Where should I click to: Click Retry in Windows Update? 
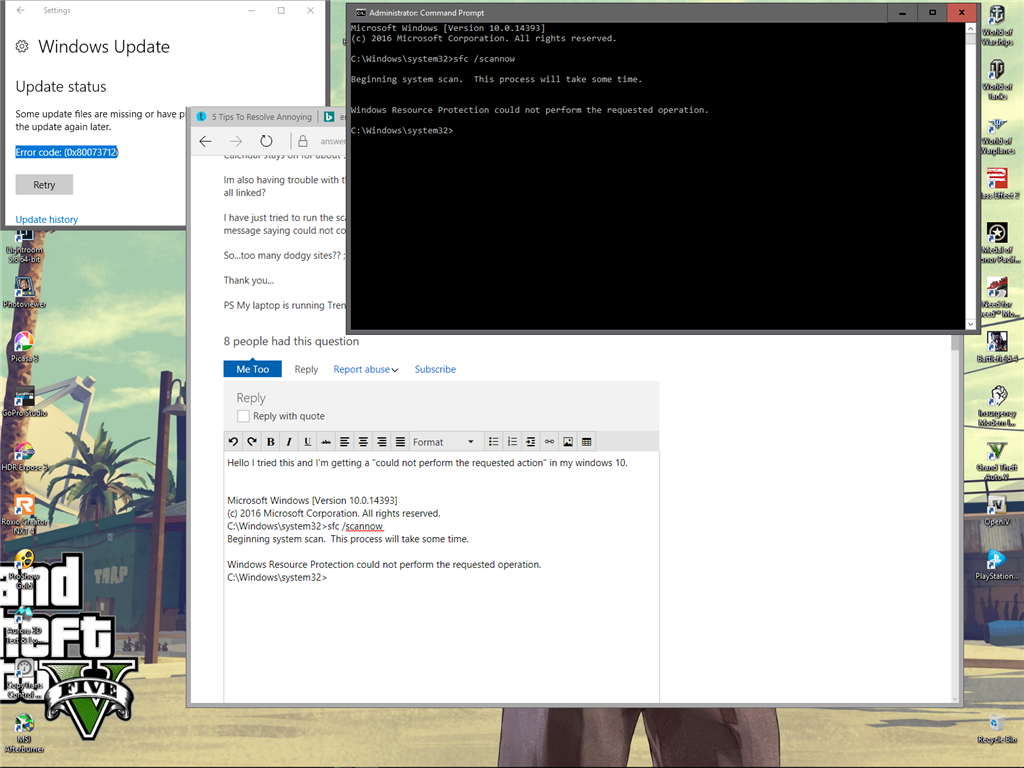pyautogui.click(x=44, y=185)
